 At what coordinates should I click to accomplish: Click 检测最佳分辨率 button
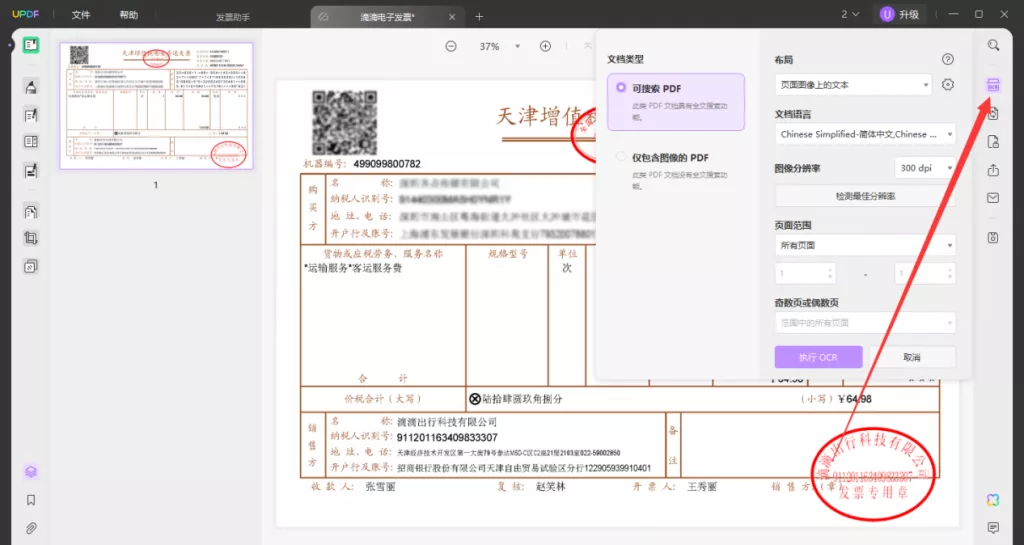click(x=865, y=196)
